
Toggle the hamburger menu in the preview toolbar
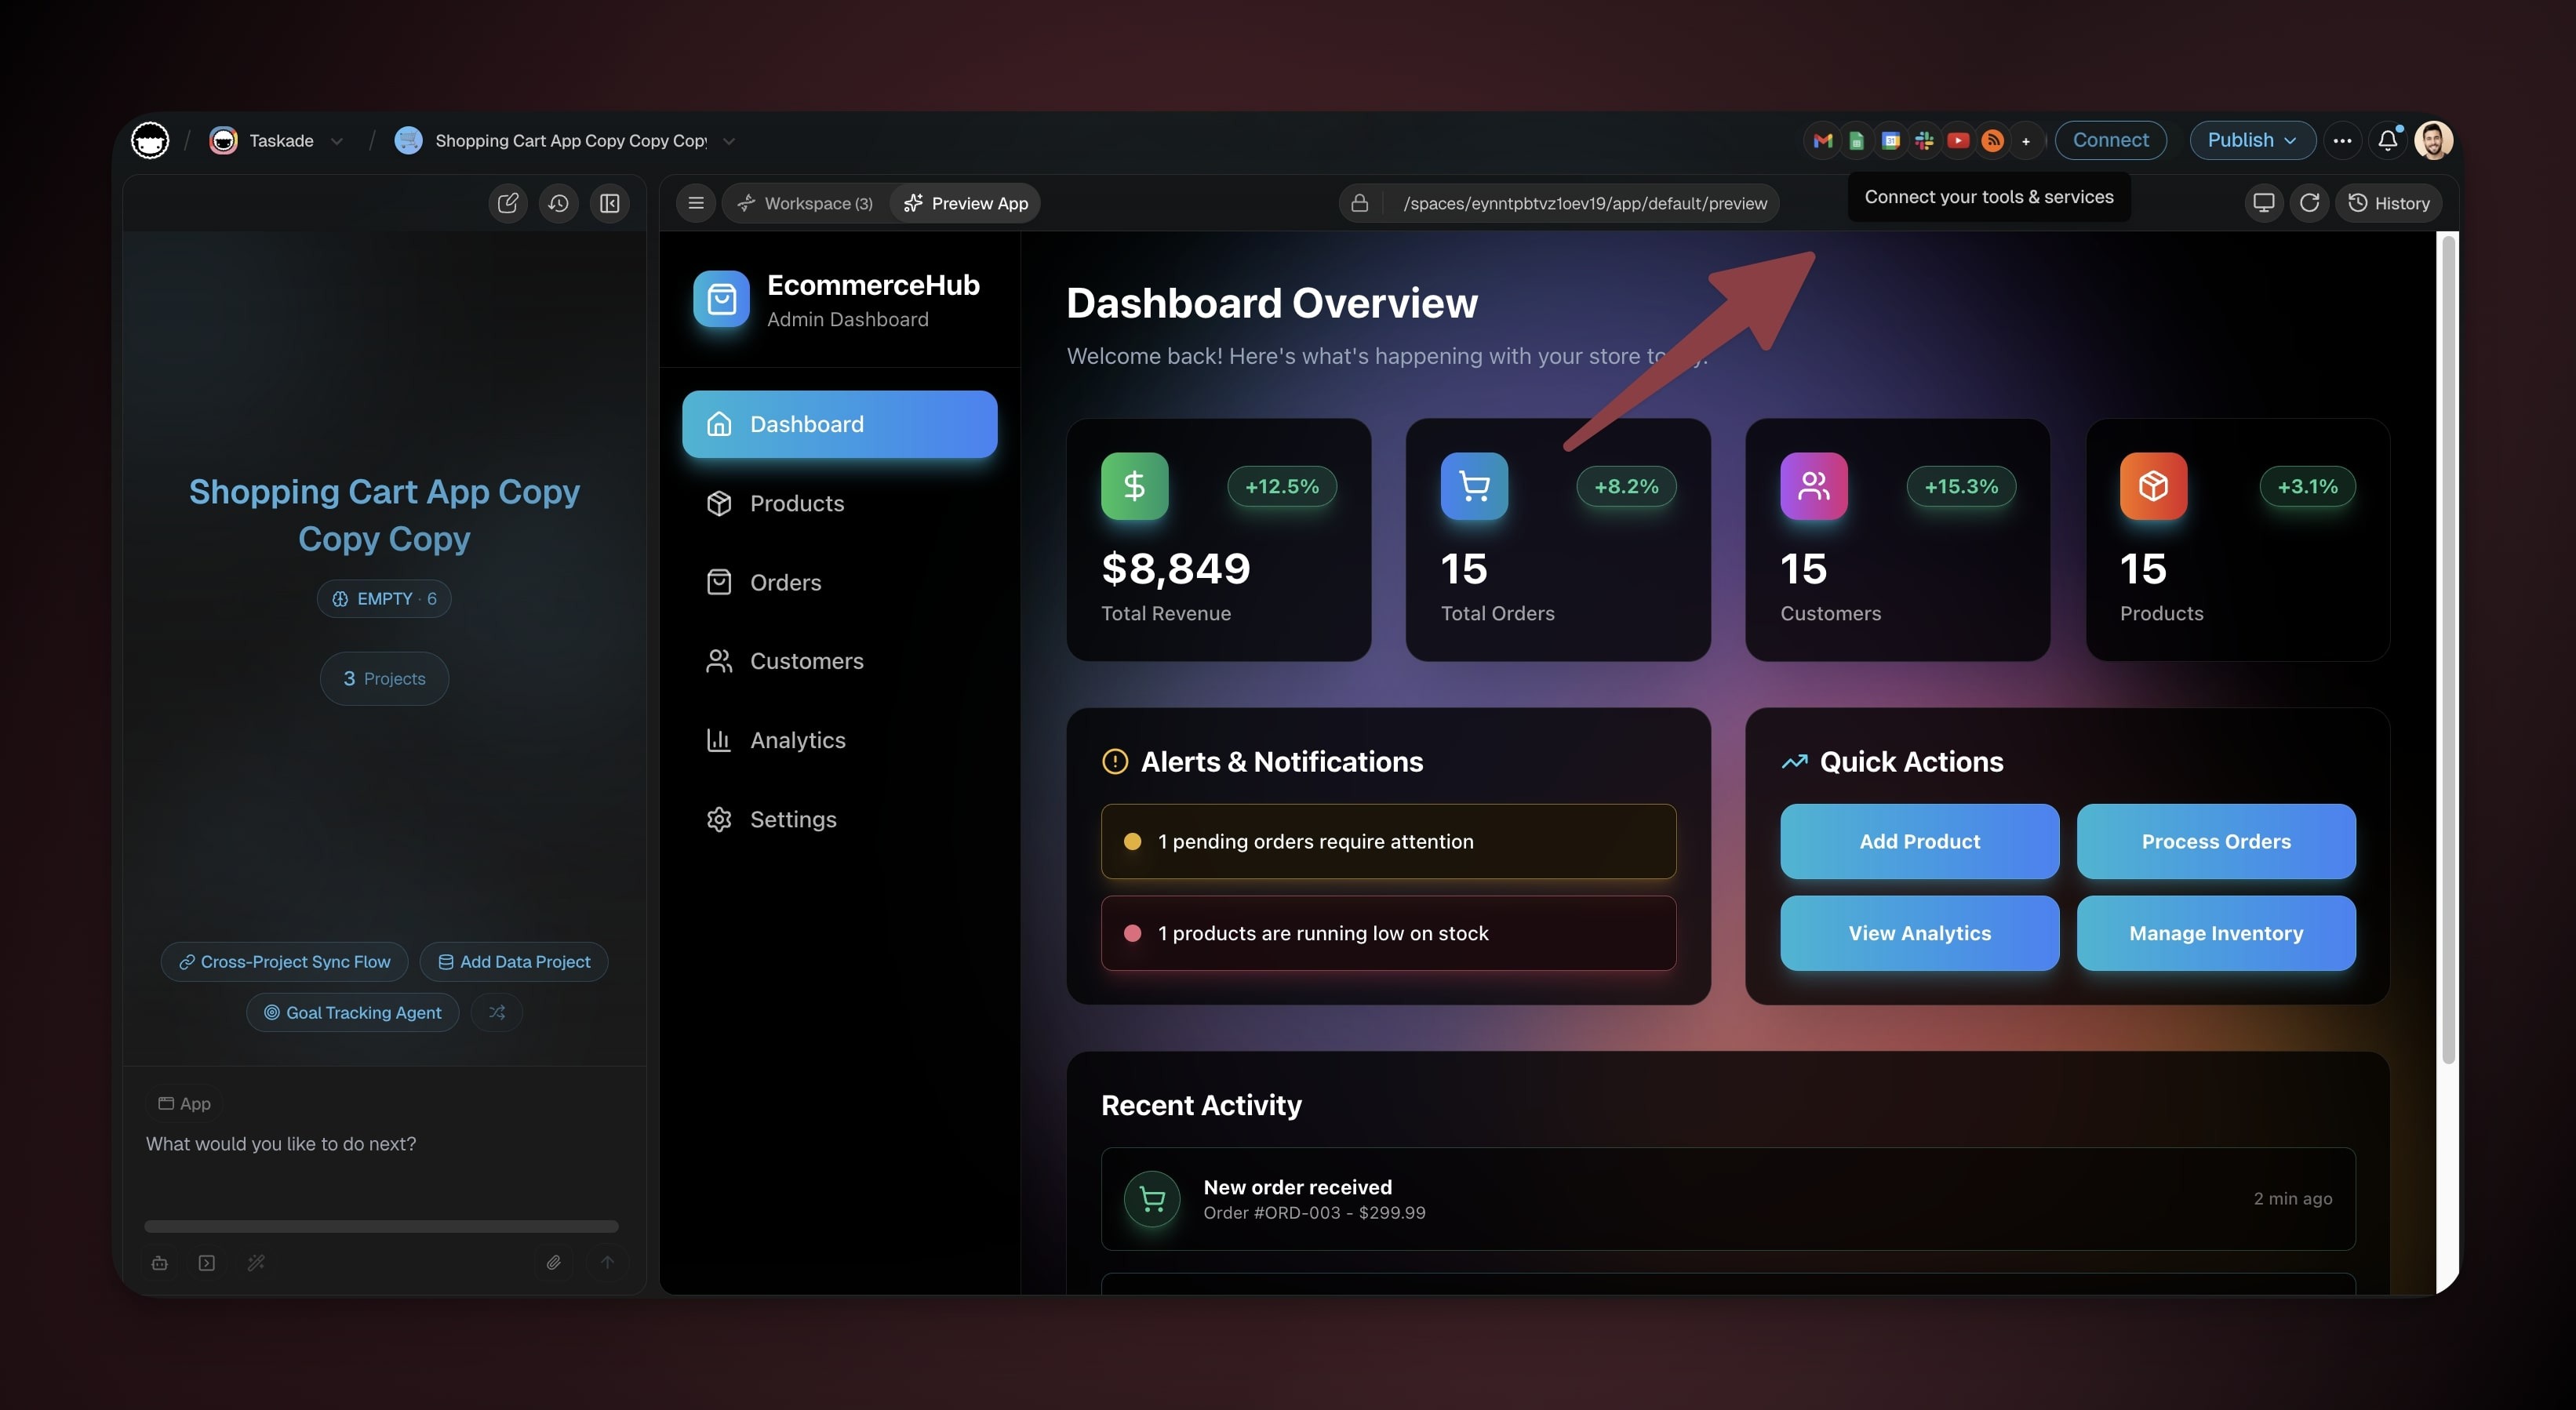pyautogui.click(x=696, y=203)
